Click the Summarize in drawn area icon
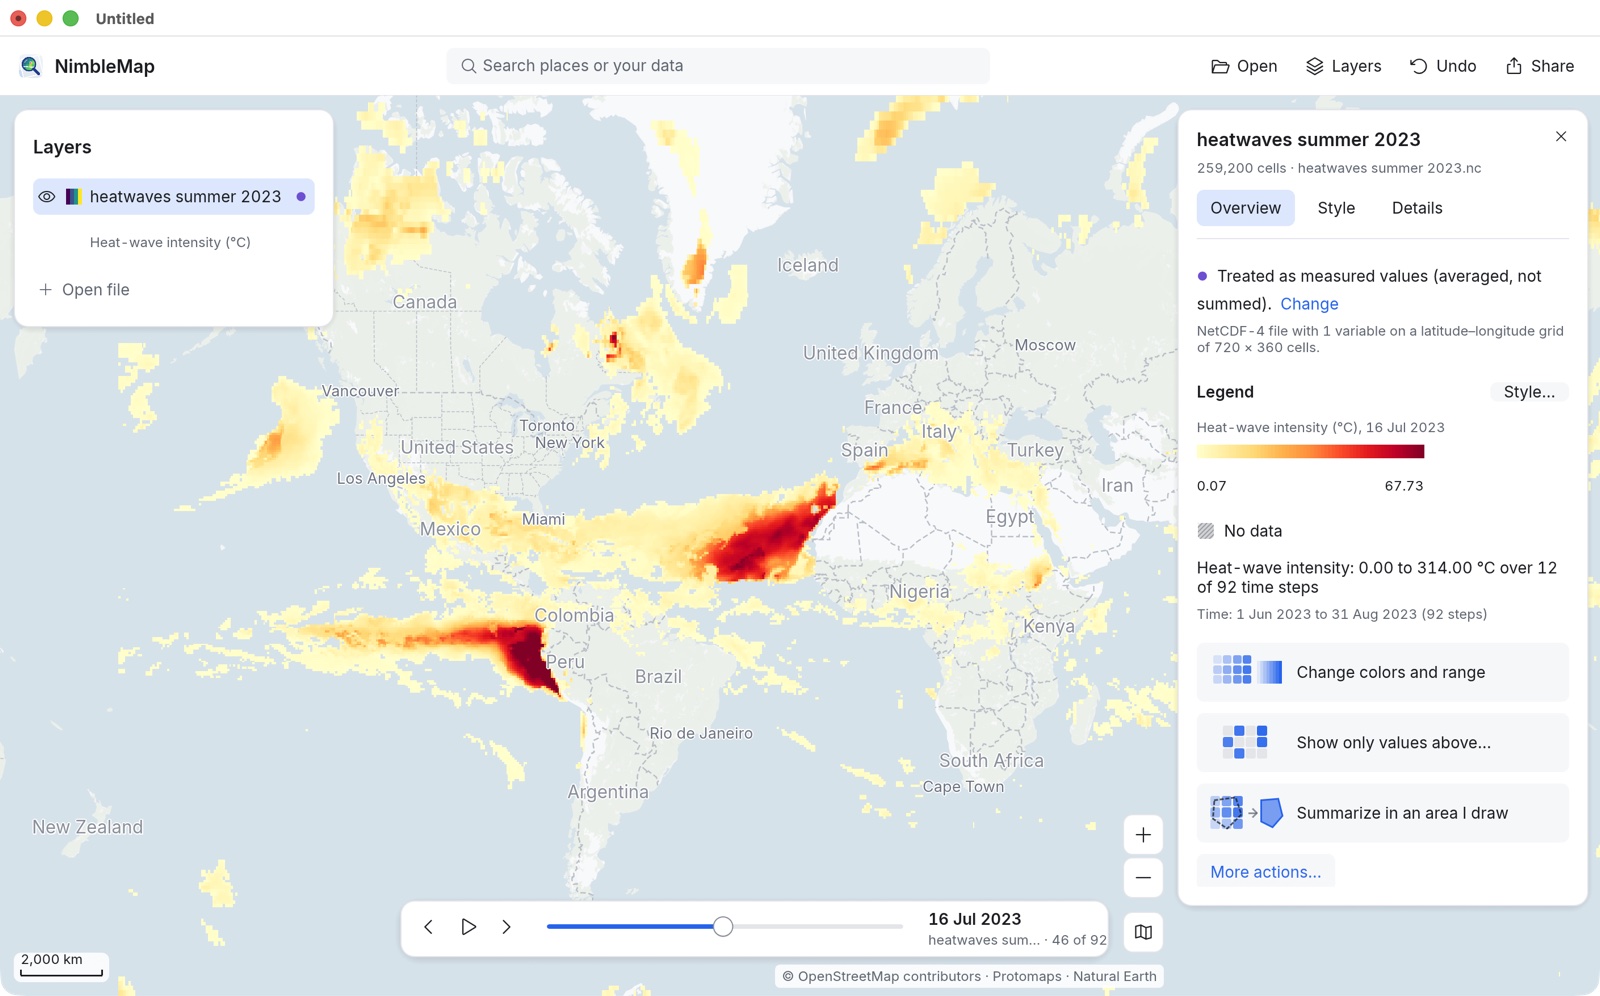The height and width of the screenshot is (996, 1600). click(1247, 813)
